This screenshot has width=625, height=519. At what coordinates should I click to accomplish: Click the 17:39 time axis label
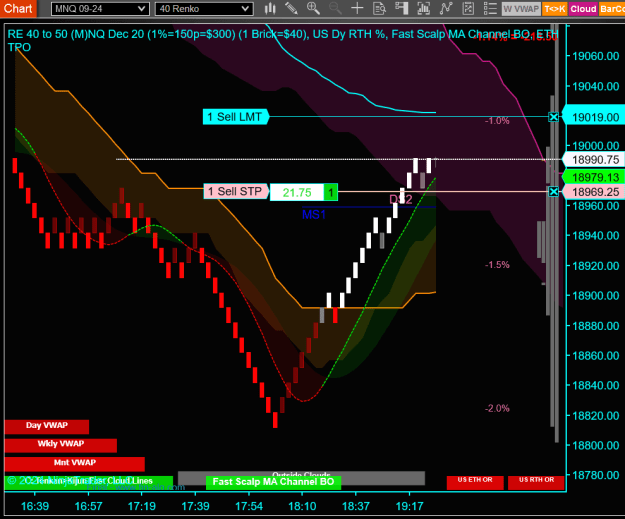pos(195,506)
